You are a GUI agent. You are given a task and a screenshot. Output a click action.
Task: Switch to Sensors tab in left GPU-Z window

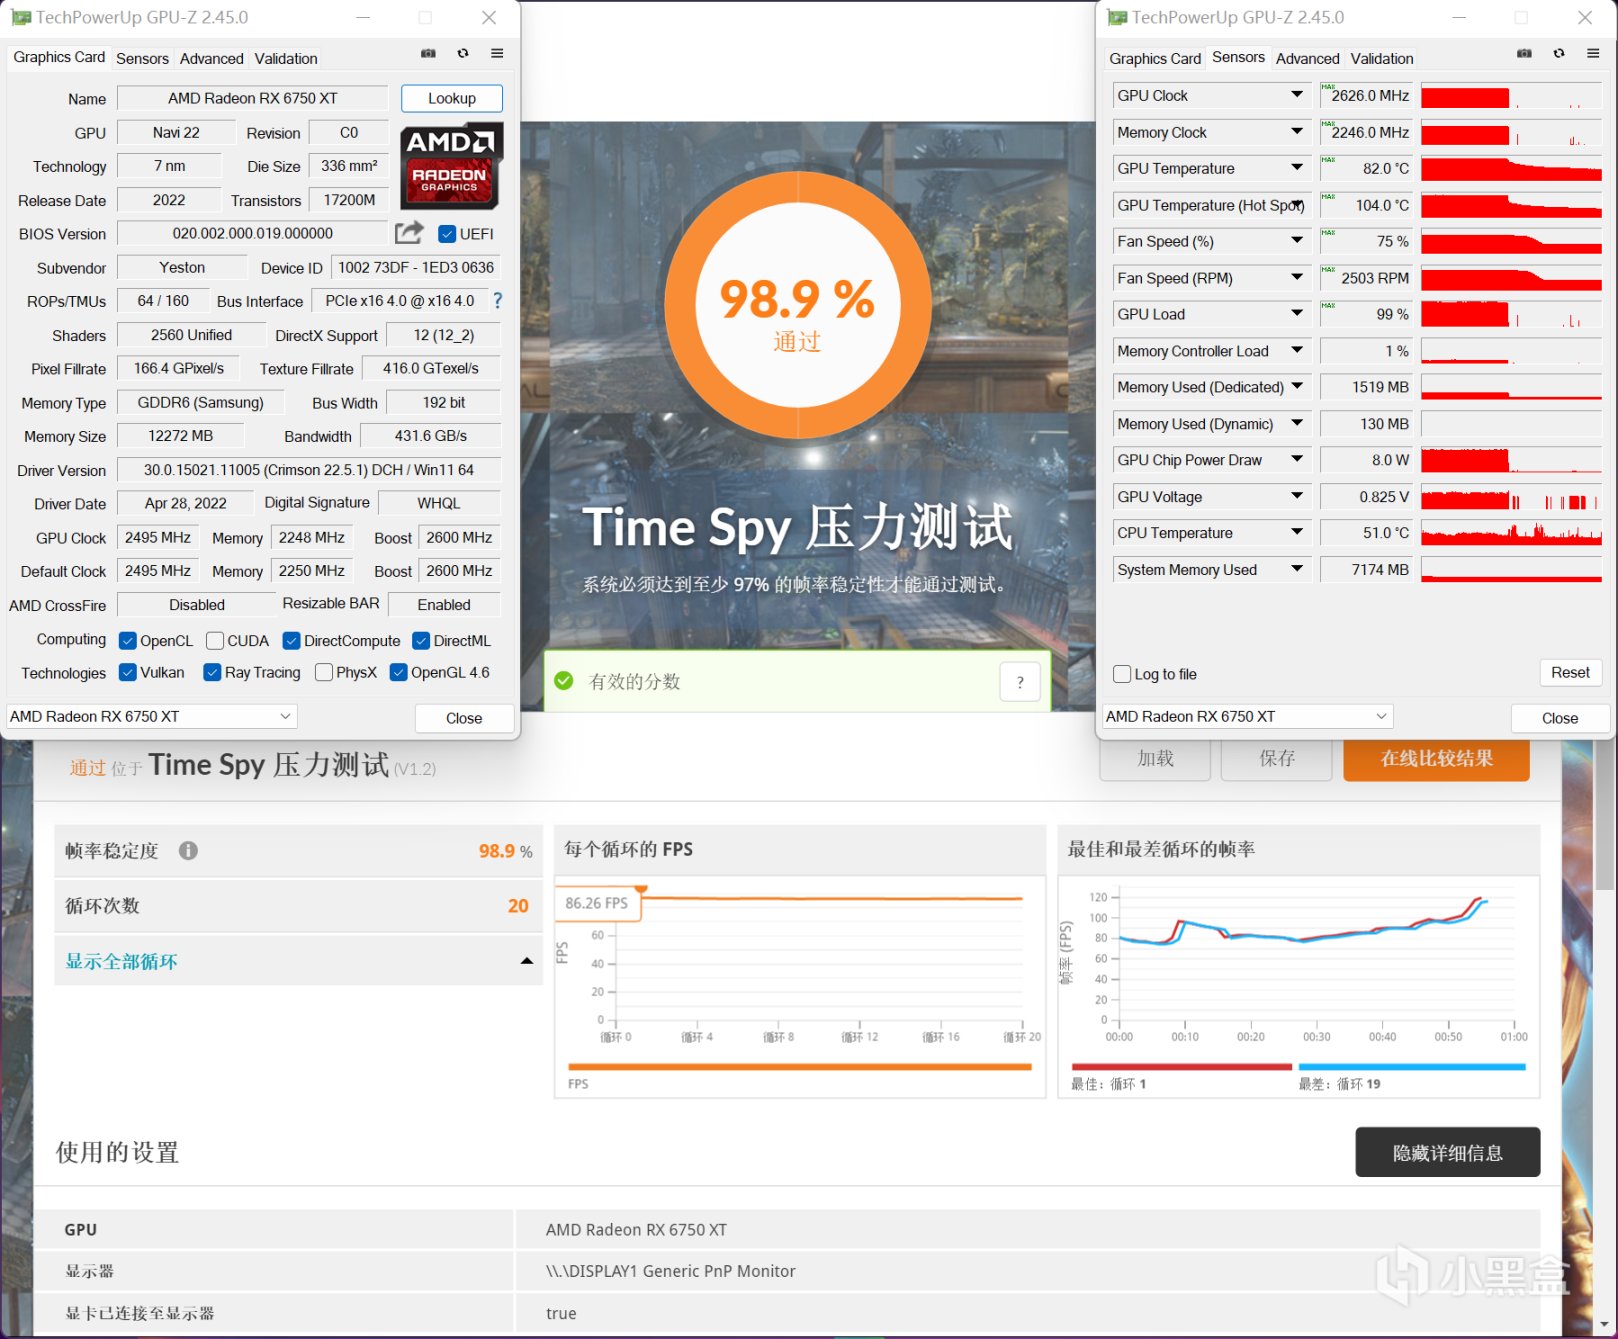[x=142, y=58]
